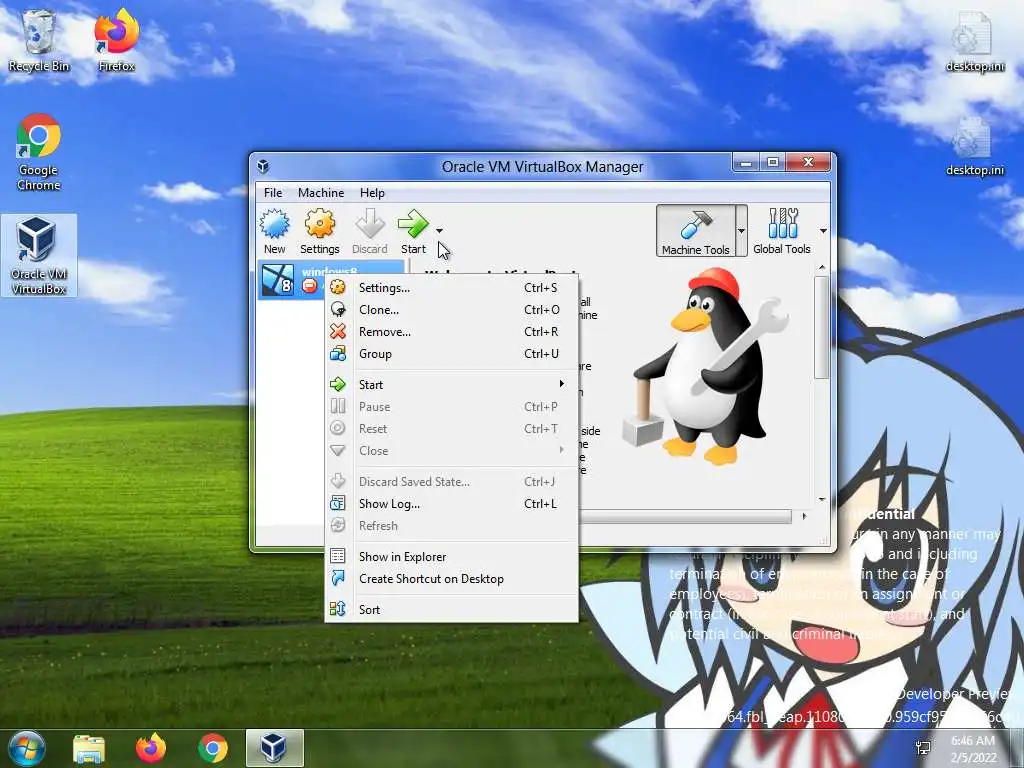This screenshot has height=768, width=1024.
Task: Select the Google Chrome desktop shortcut
Action: [39, 152]
